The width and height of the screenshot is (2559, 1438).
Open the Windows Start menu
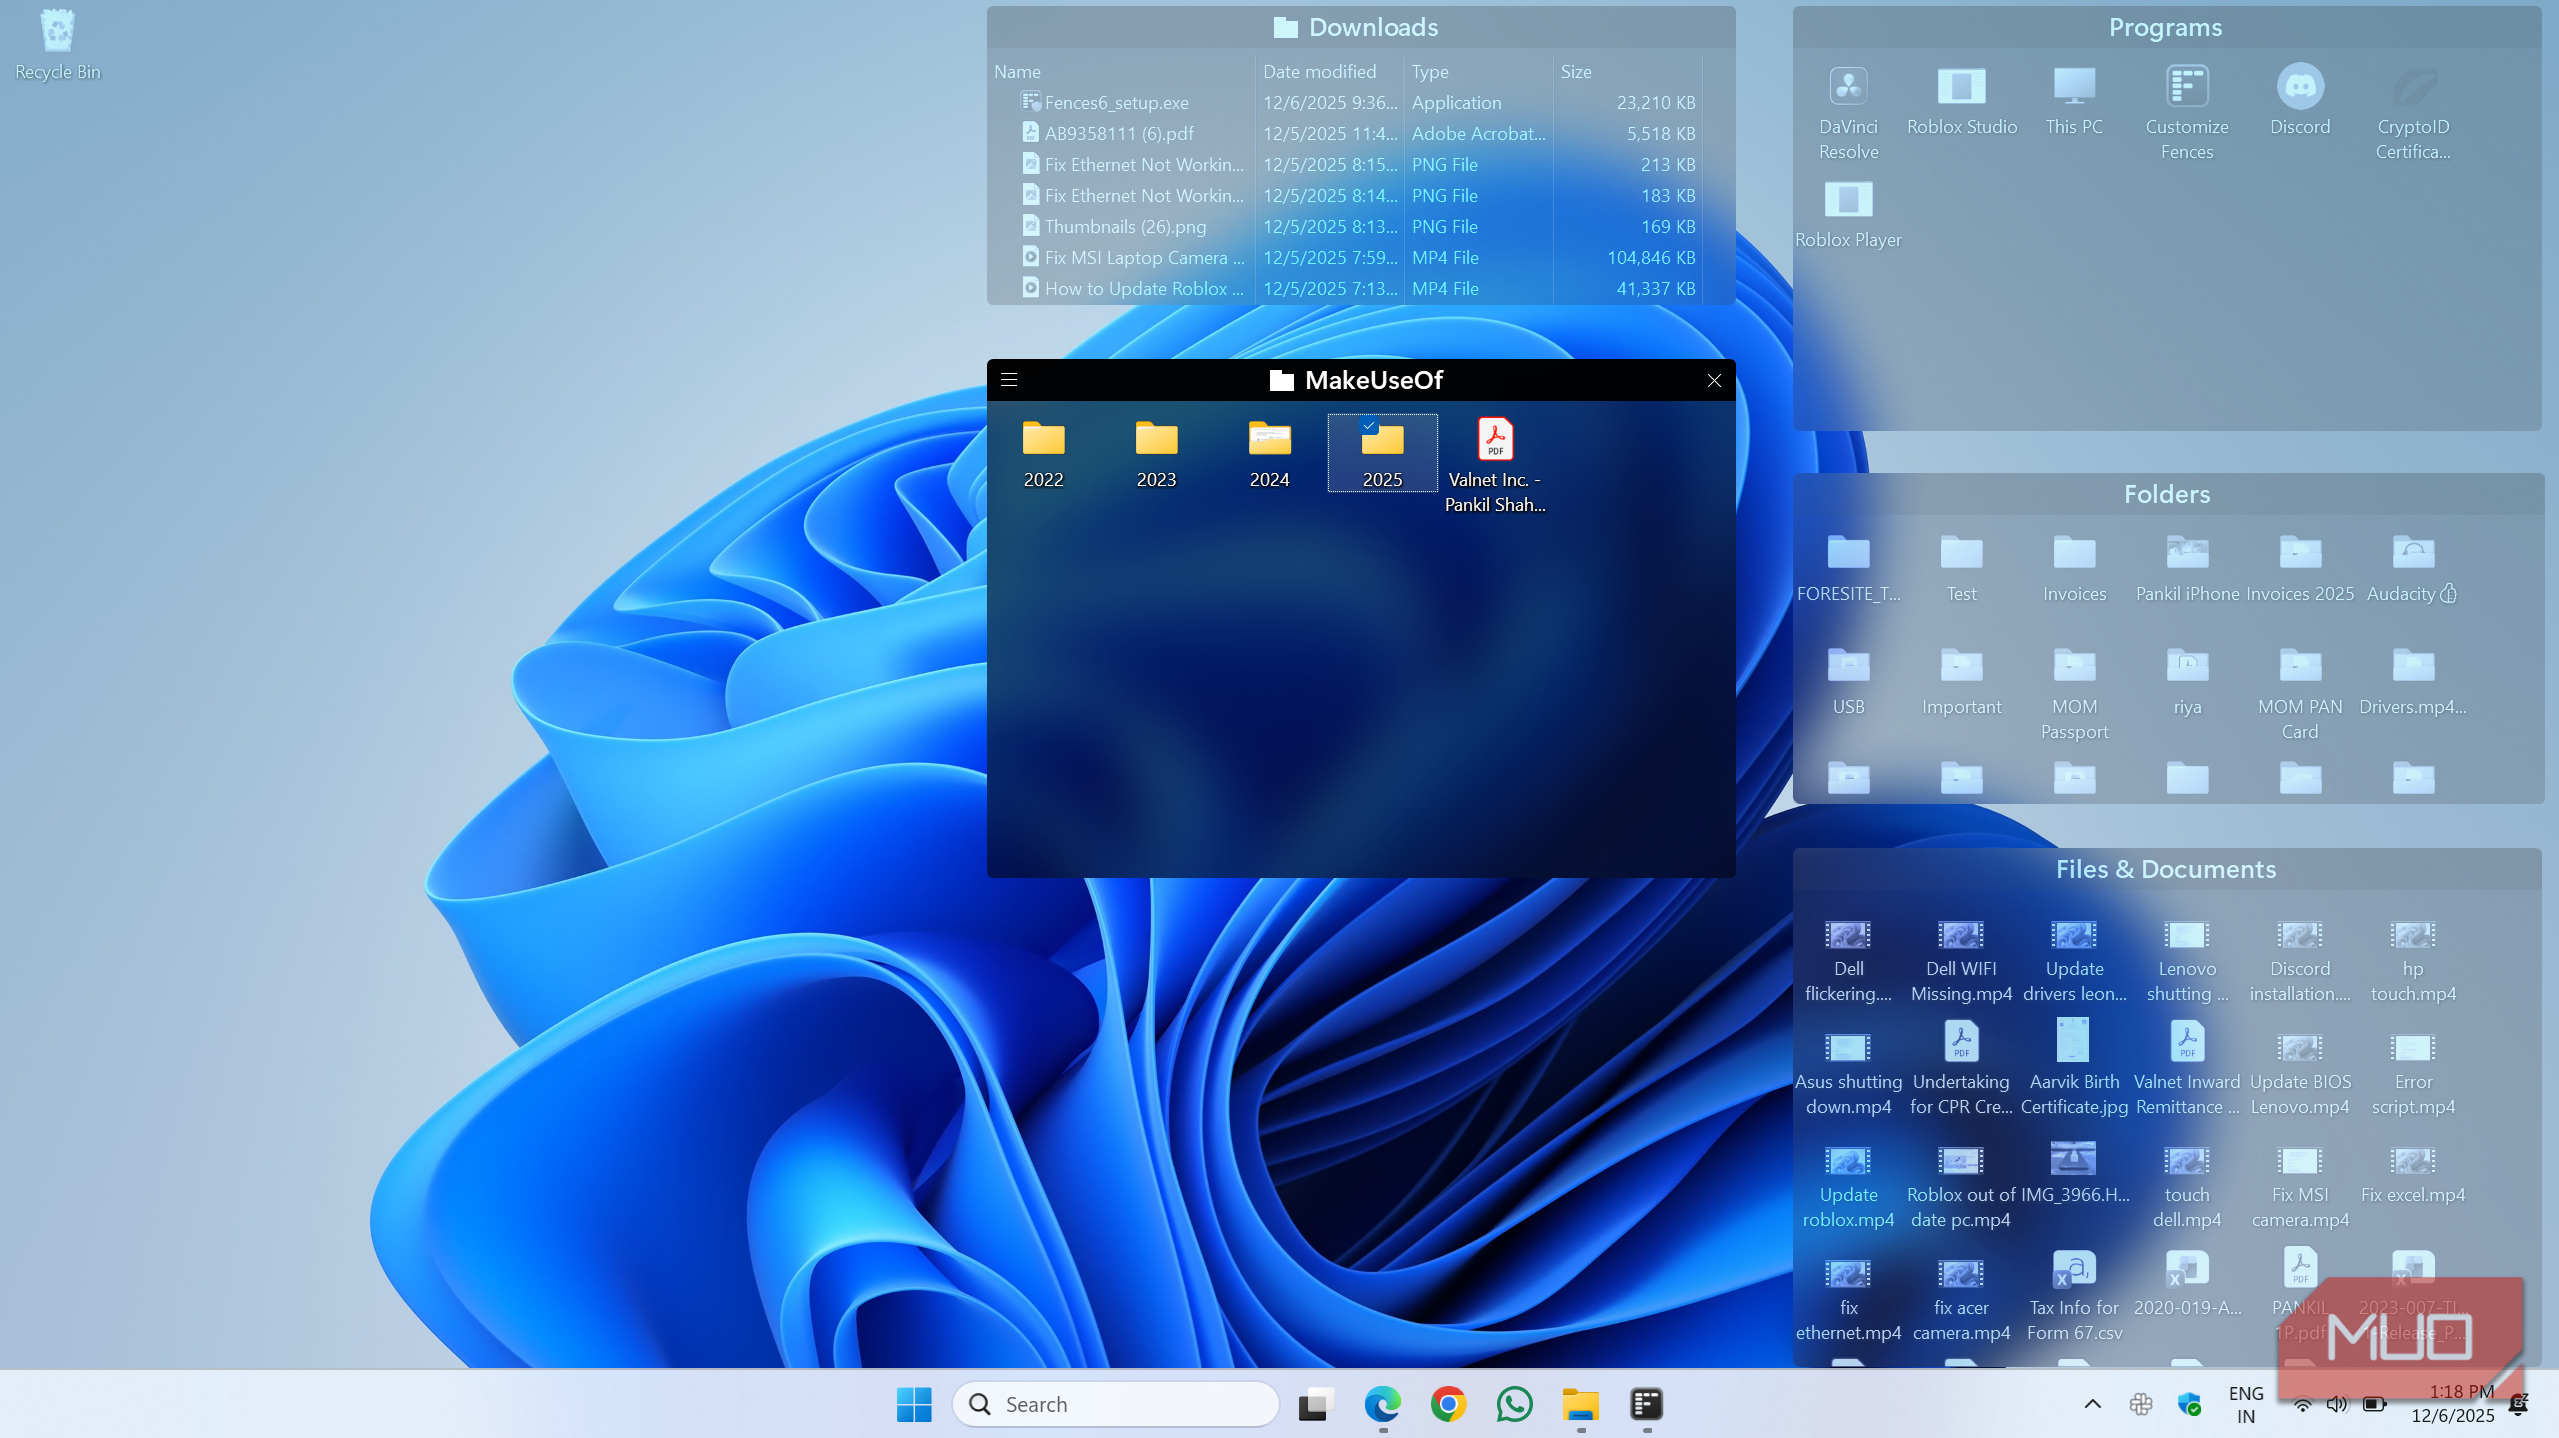point(914,1404)
